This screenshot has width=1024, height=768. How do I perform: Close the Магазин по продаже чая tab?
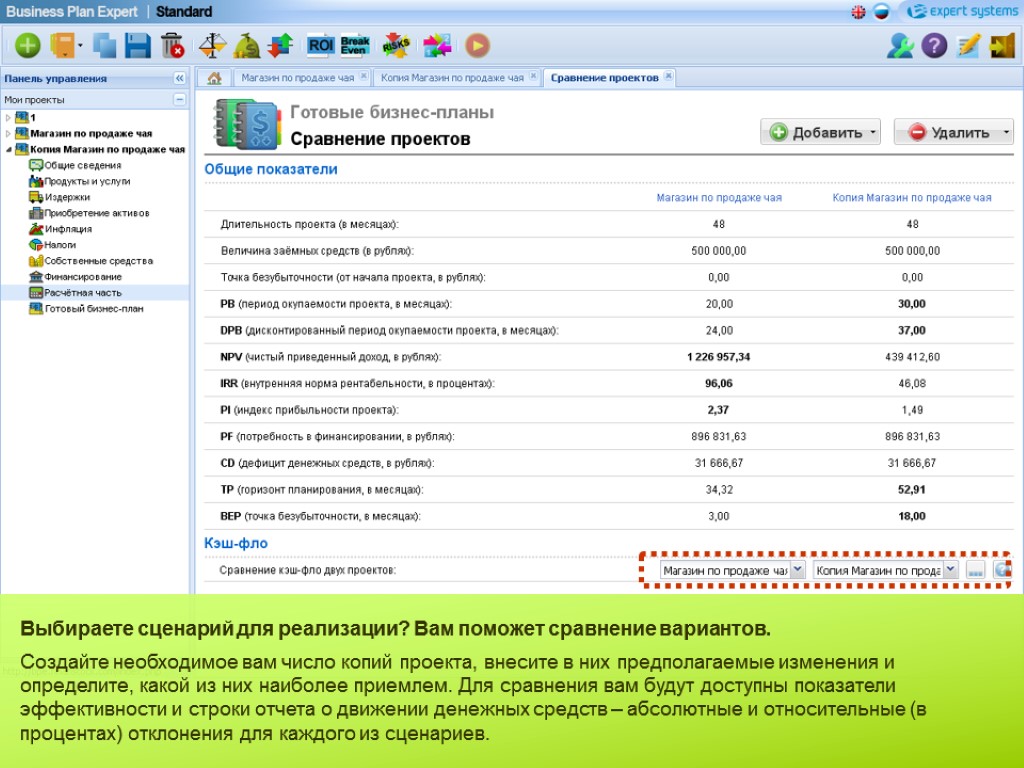(364, 76)
